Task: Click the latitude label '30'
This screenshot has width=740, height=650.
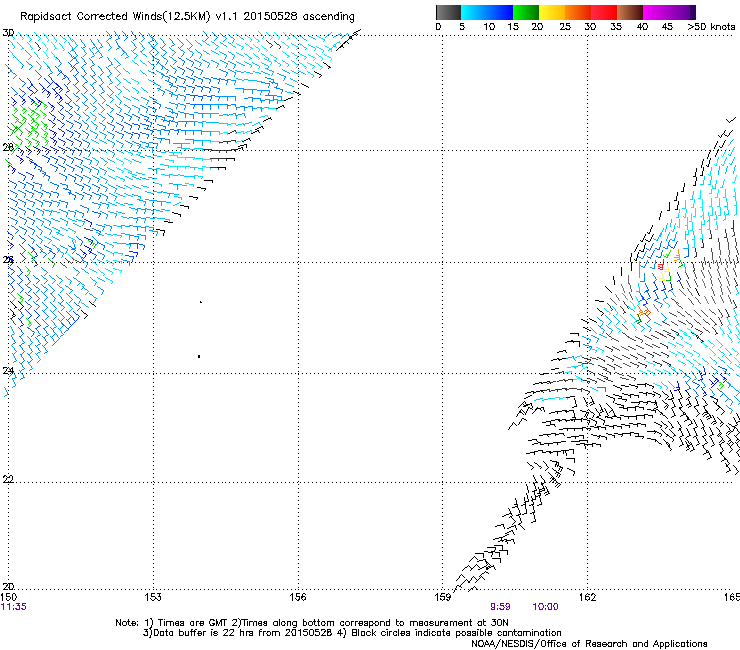Action: (x=8, y=33)
